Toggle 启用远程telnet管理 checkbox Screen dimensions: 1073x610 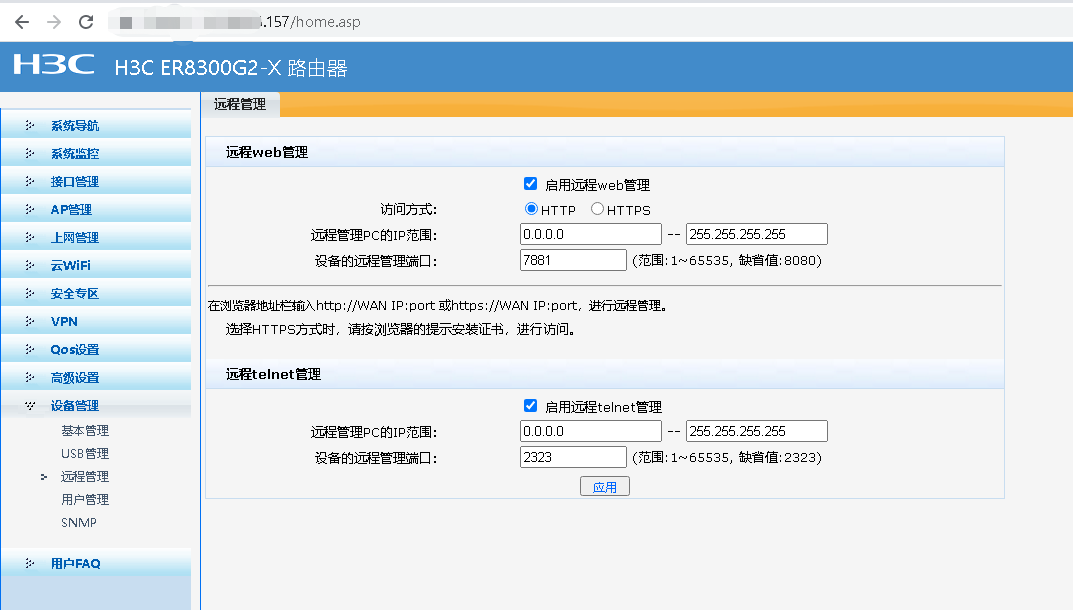tap(530, 405)
